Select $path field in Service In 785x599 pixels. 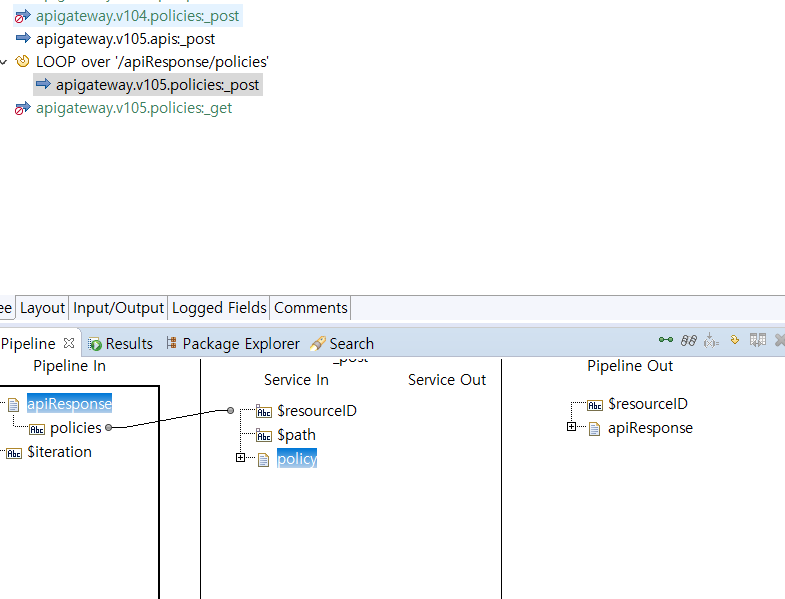(296, 435)
